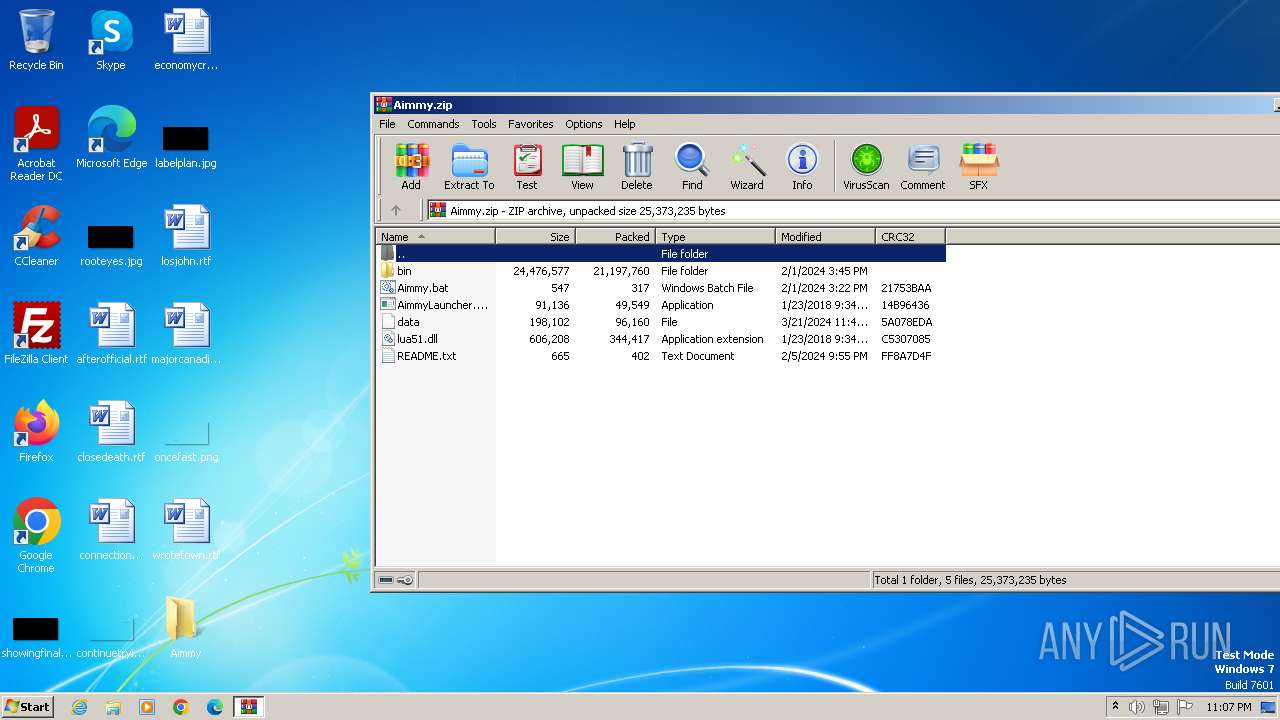The height and width of the screenshot is (720, 1280).
Task: Click the Start button
Action: coord(28,706)
